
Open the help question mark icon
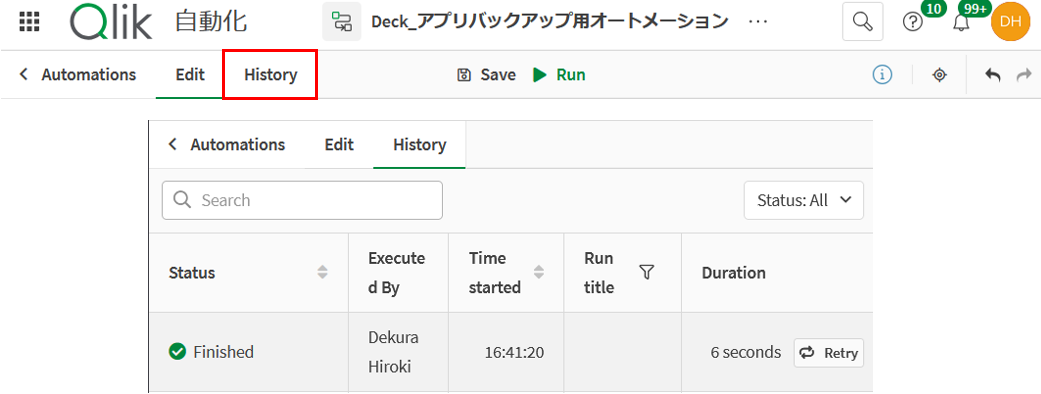[x=913, y=22]
